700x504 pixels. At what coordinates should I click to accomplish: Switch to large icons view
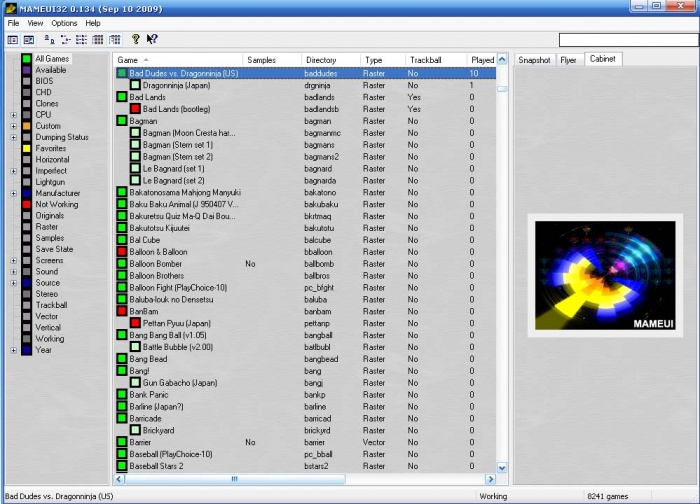point(51,39)
